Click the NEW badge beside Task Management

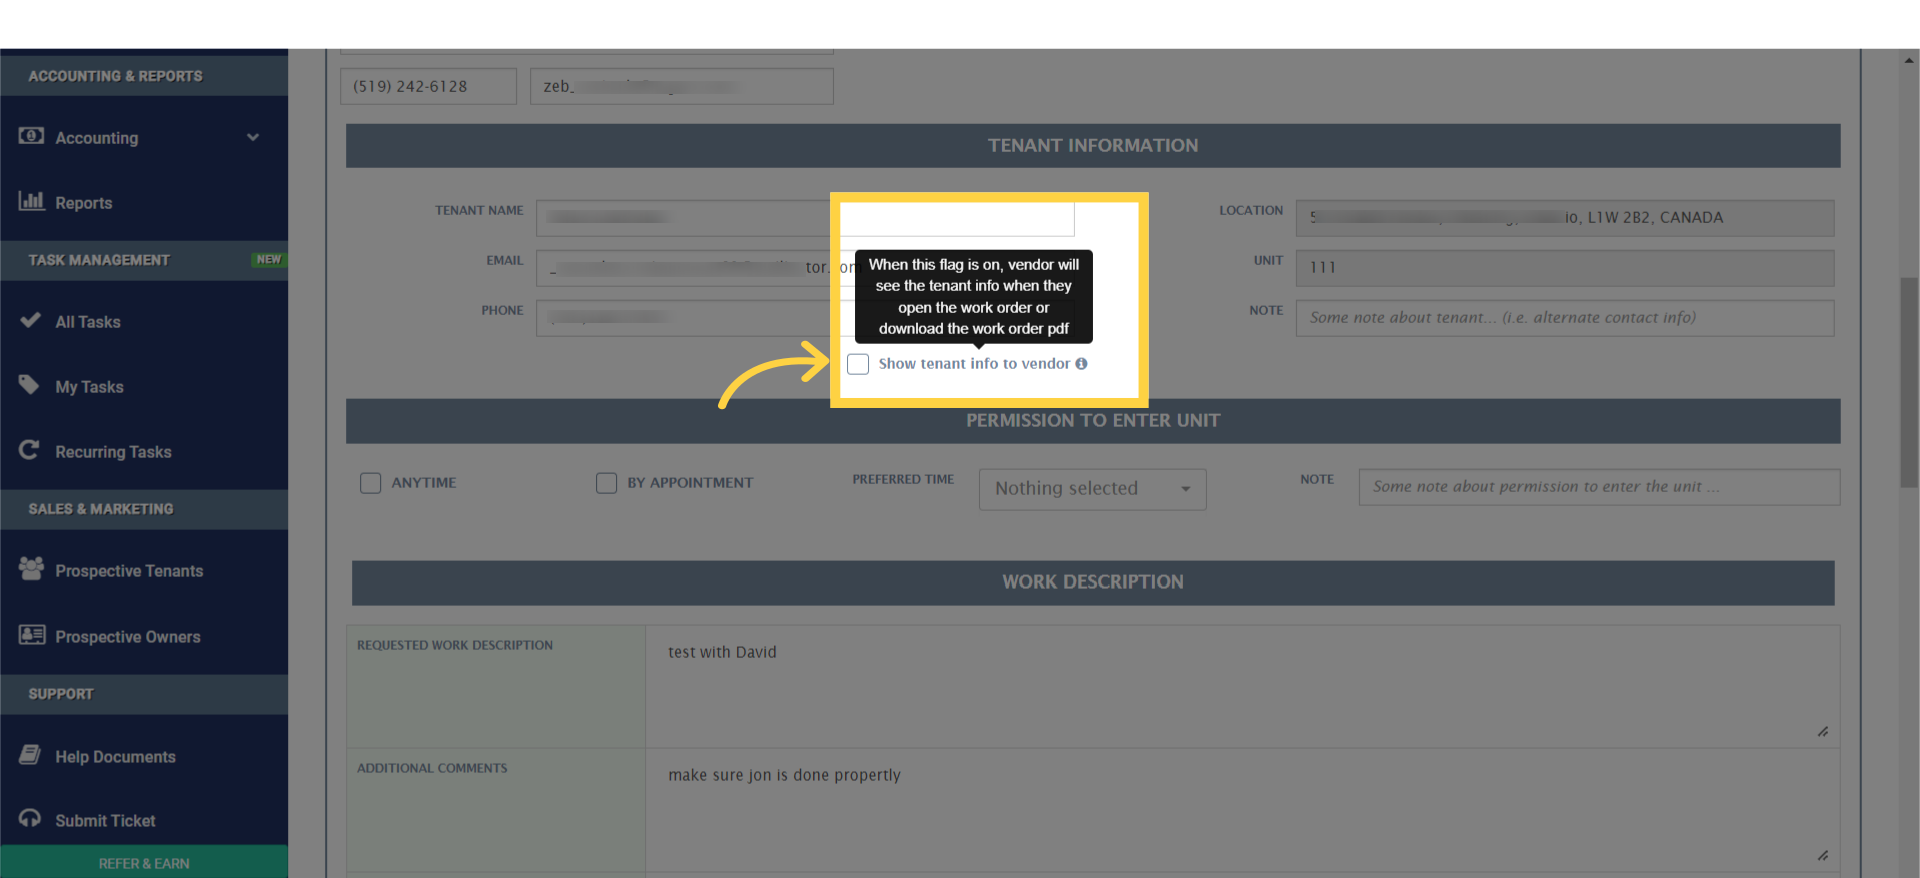click(x=268, y=259)
